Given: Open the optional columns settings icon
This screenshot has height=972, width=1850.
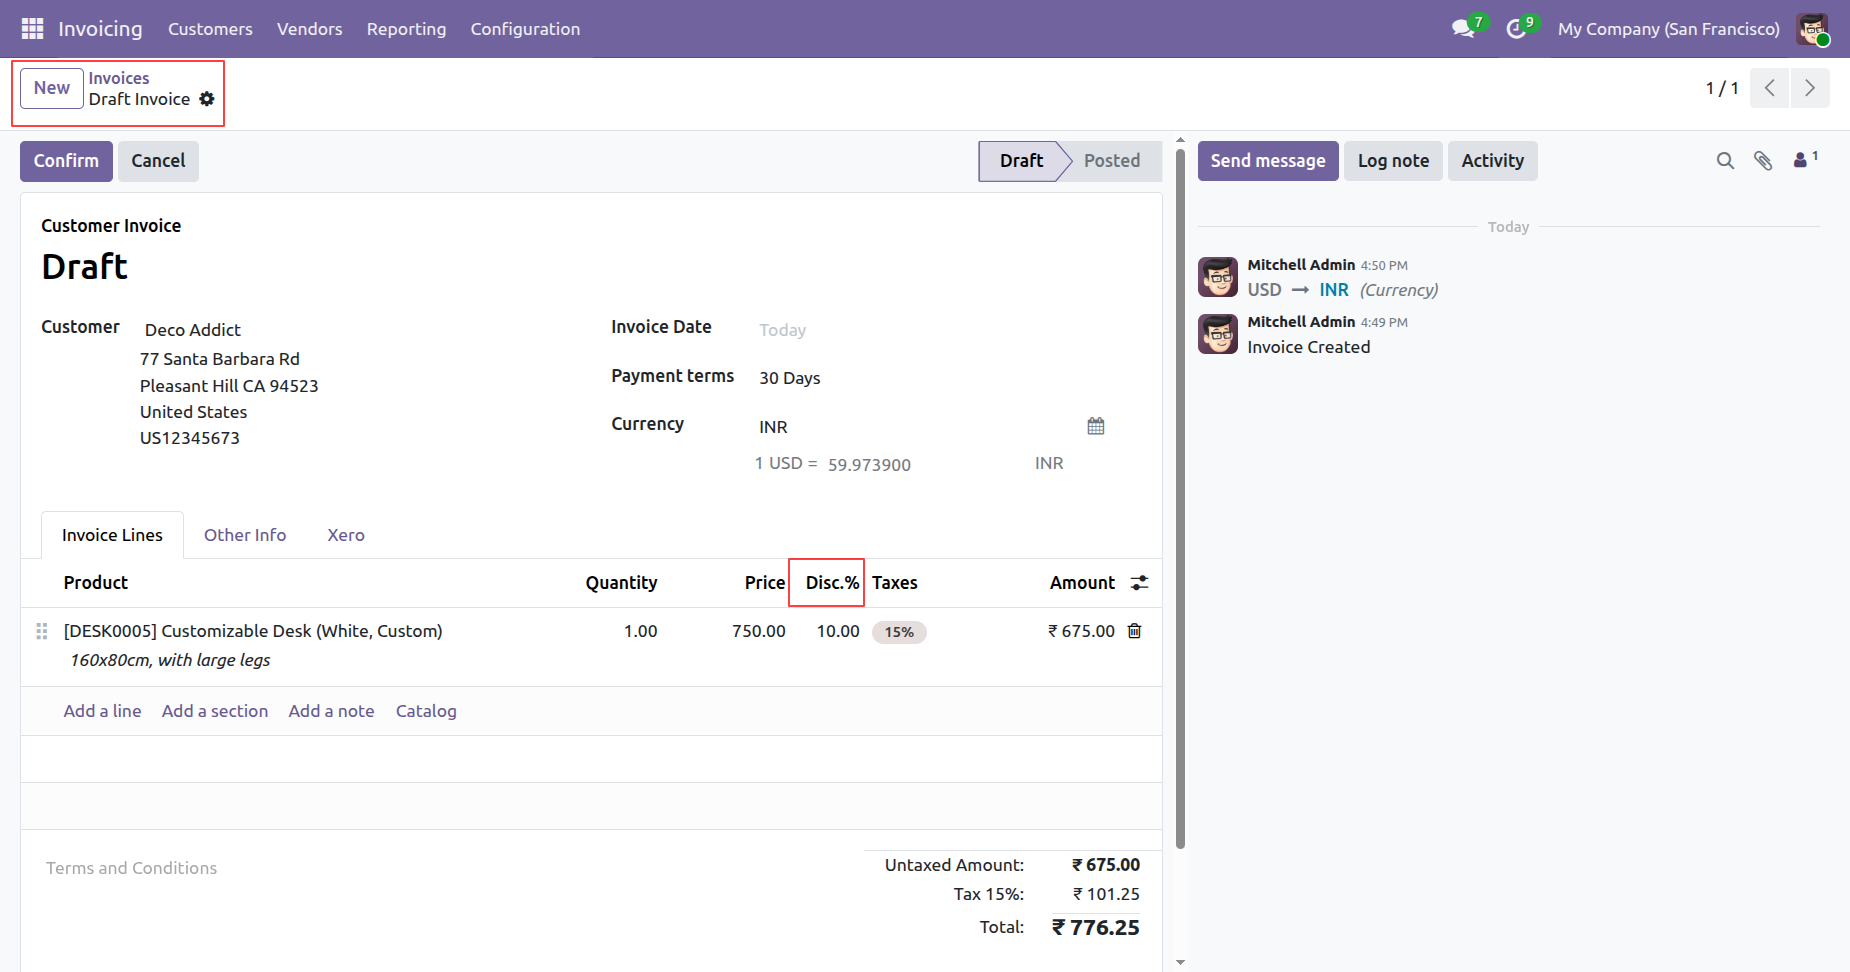Looking at the screenshot, I should (1139, 583).
